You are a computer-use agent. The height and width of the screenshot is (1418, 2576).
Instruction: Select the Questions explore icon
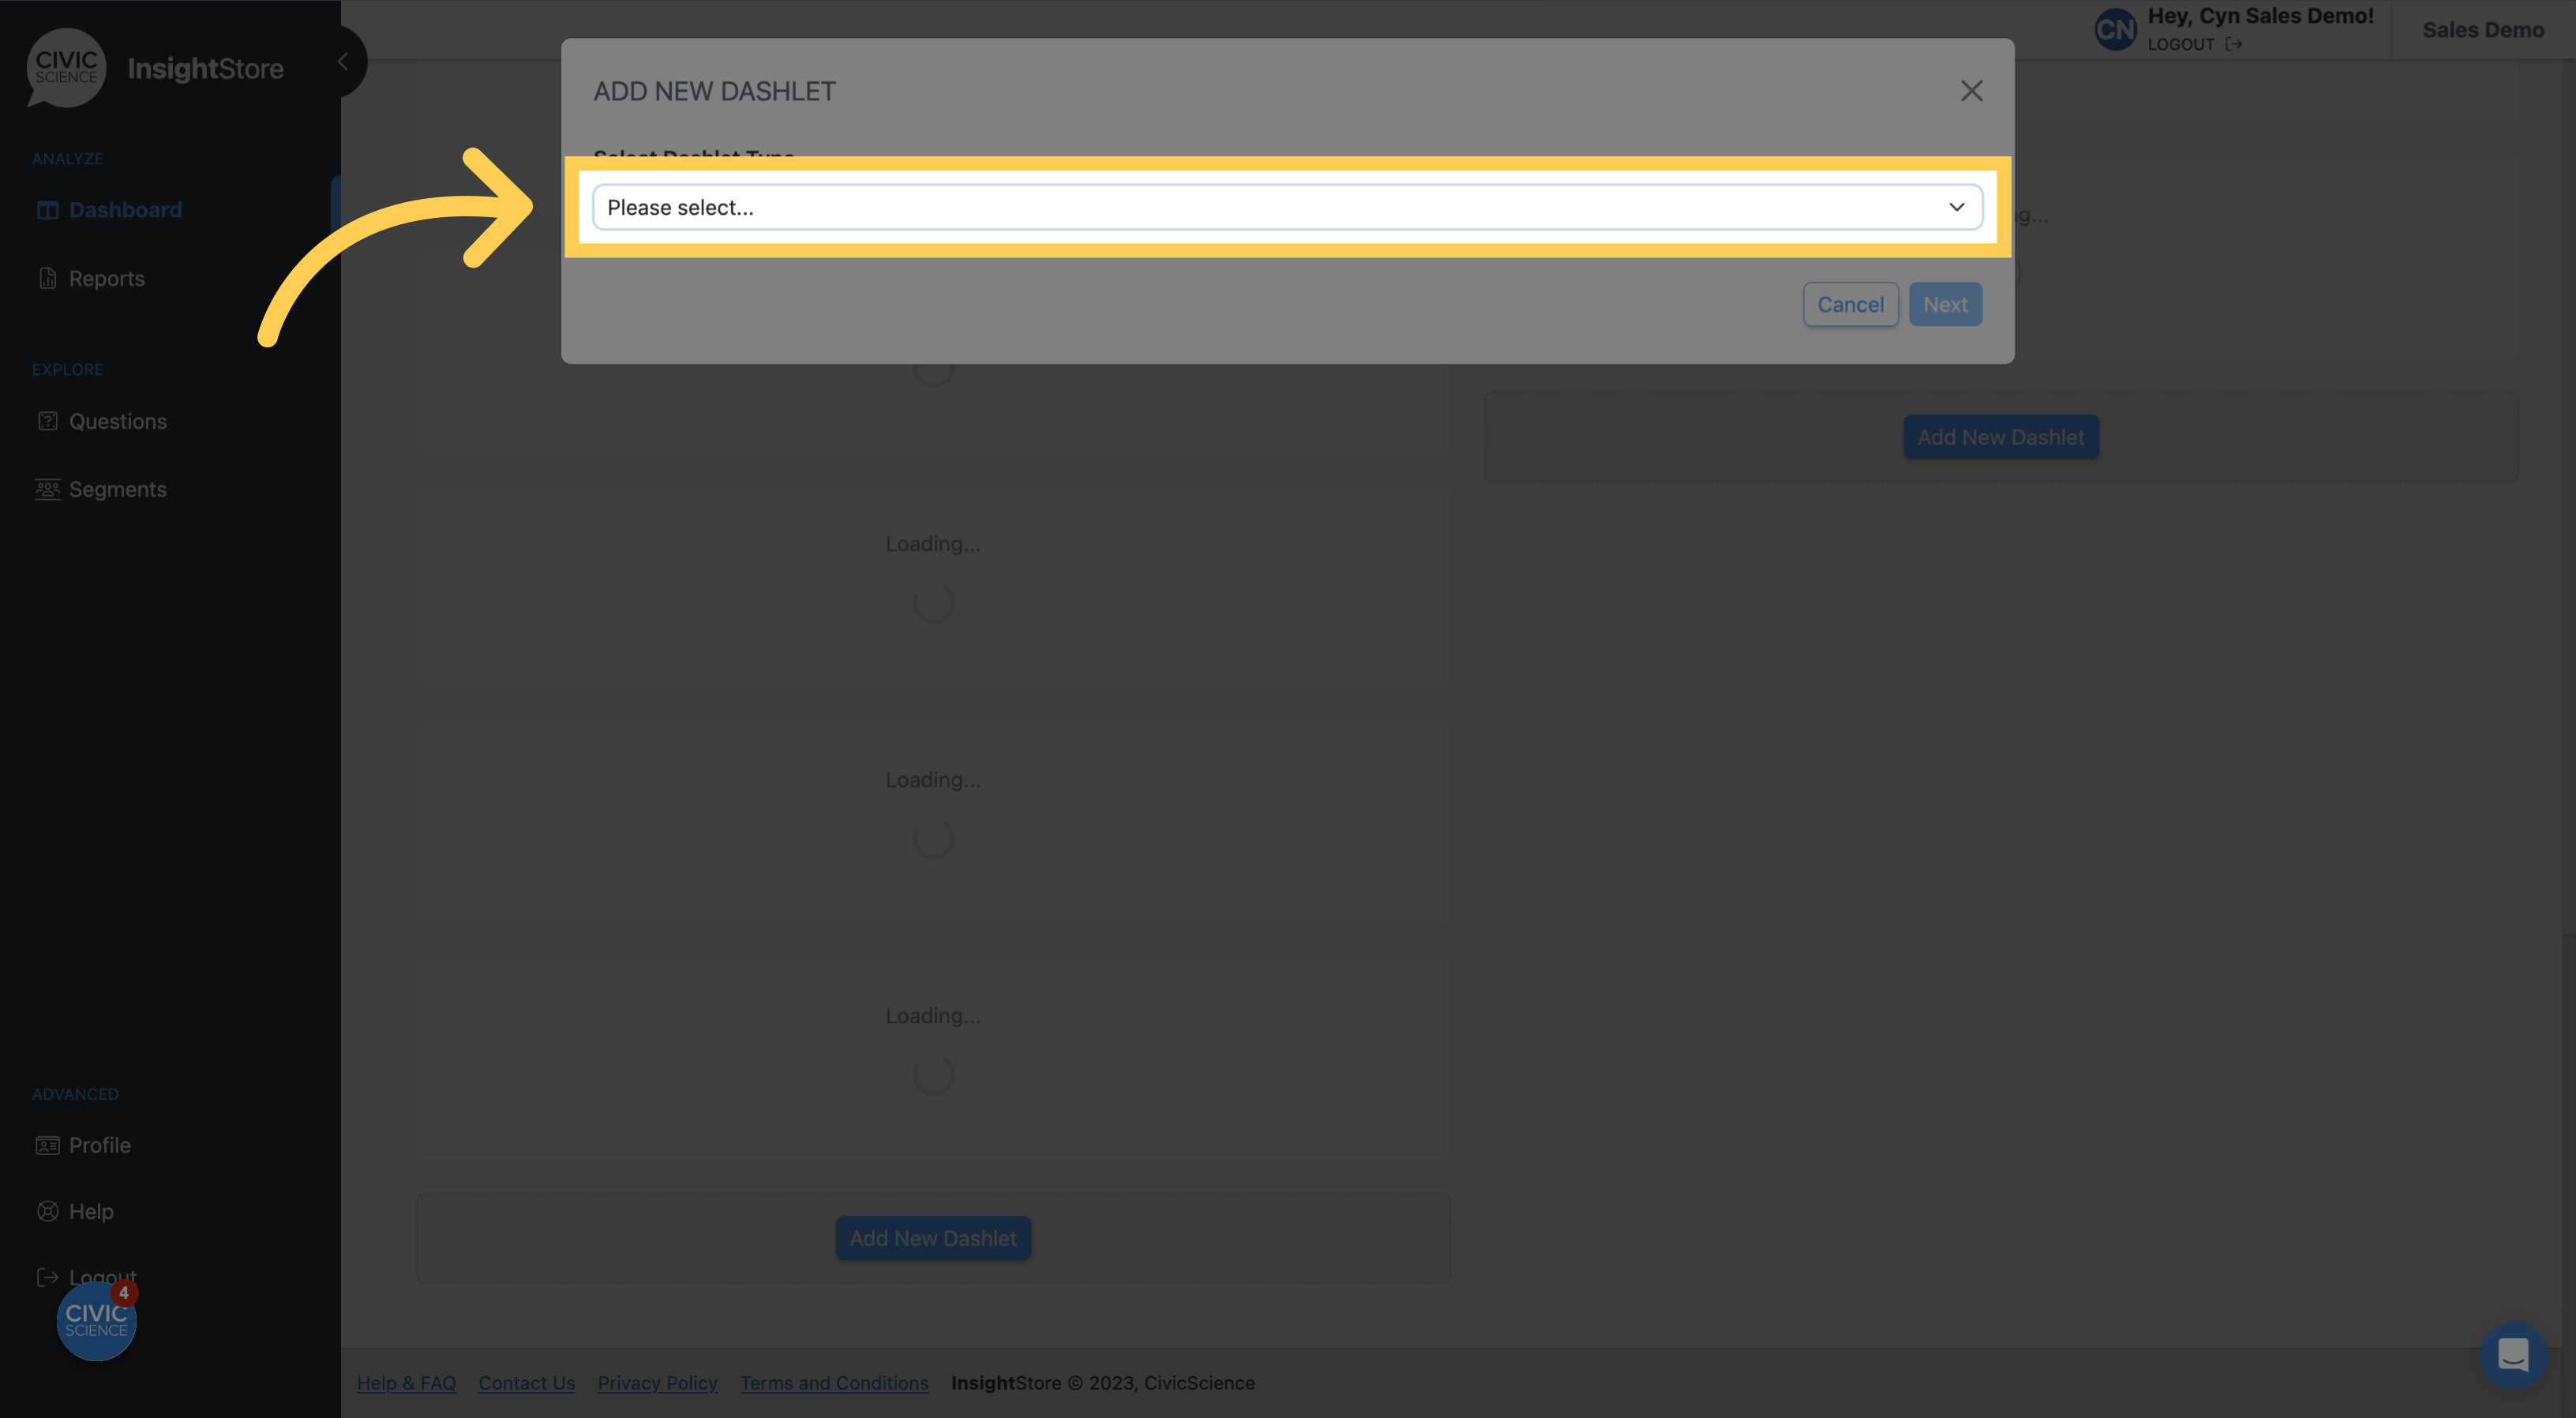pos(47,421)
